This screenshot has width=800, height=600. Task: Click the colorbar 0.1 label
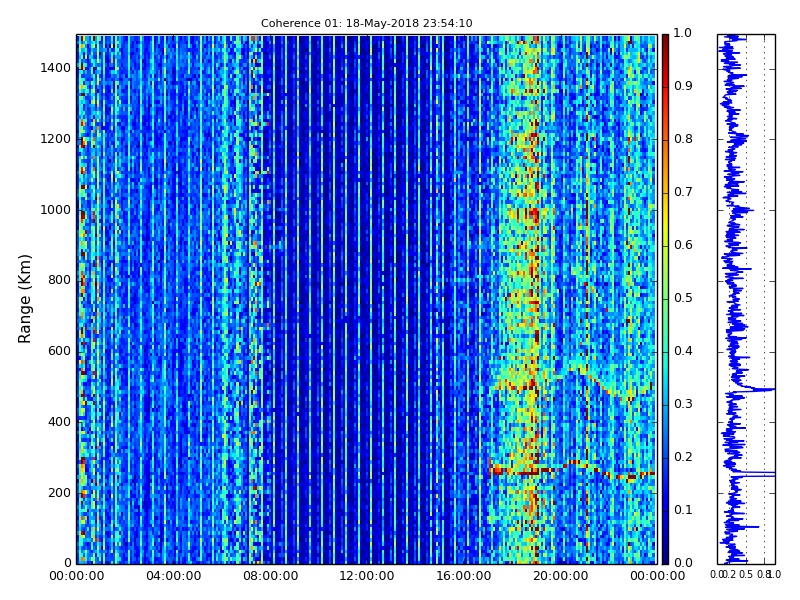tap(683, 510)
